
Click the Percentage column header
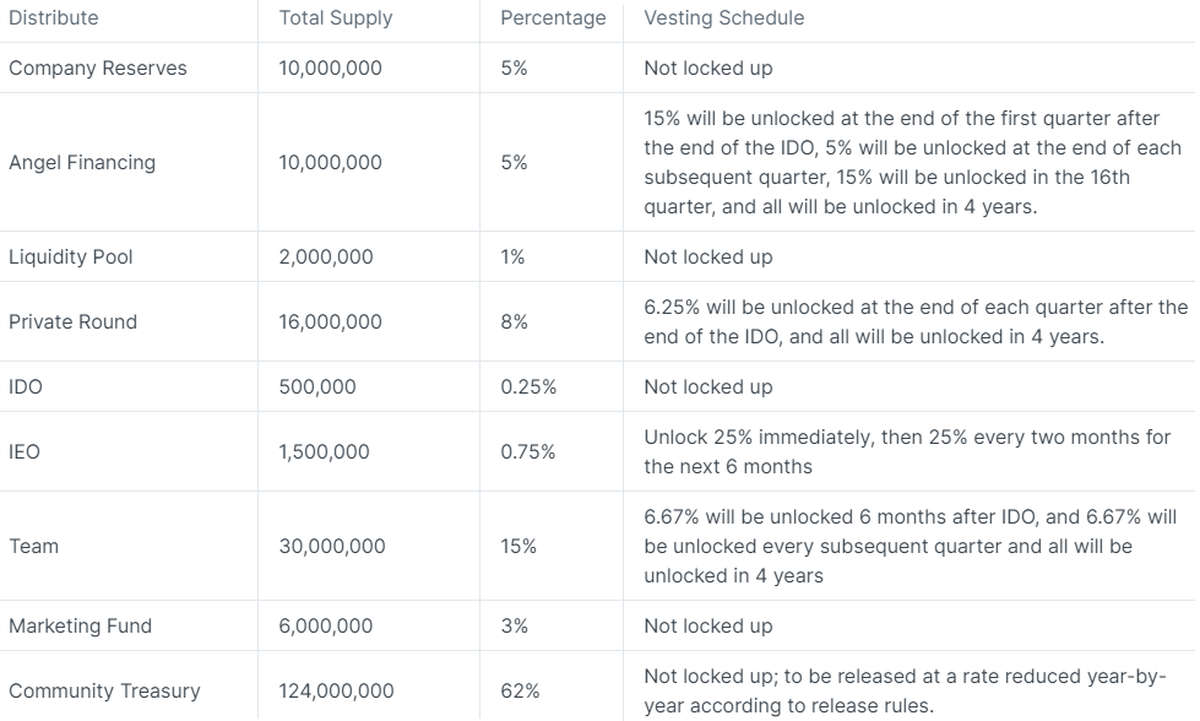(553, 18)
